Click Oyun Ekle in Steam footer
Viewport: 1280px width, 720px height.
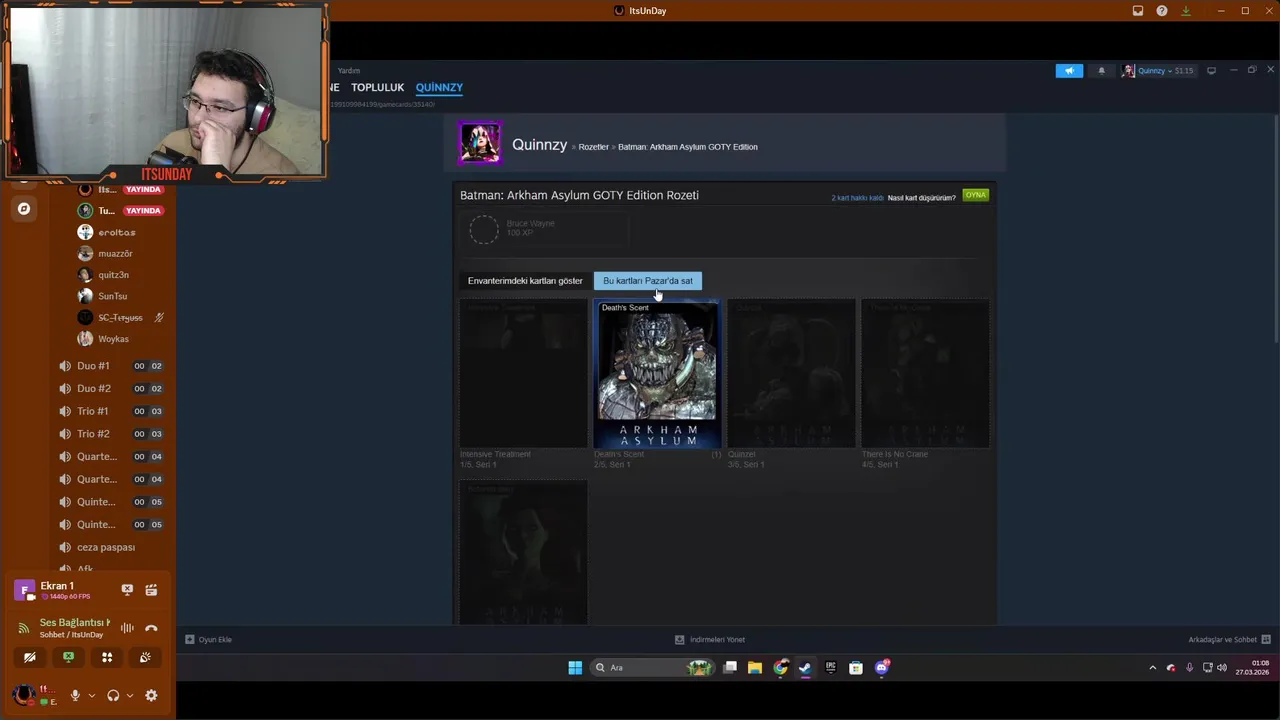[208, 639]
